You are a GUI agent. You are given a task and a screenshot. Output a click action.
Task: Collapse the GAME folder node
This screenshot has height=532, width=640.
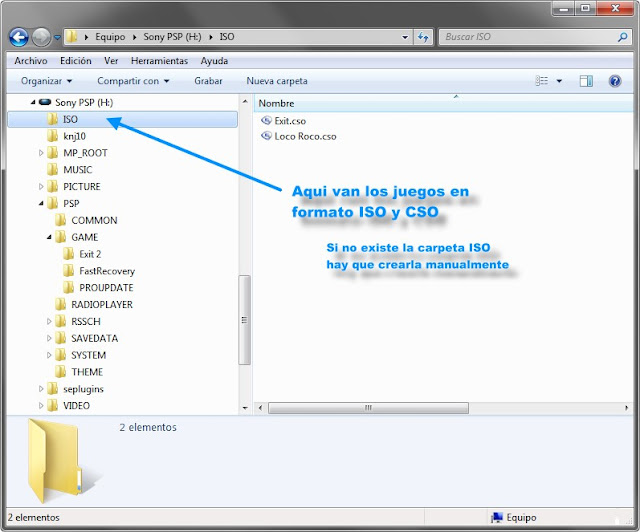click(x=49, y=237)
